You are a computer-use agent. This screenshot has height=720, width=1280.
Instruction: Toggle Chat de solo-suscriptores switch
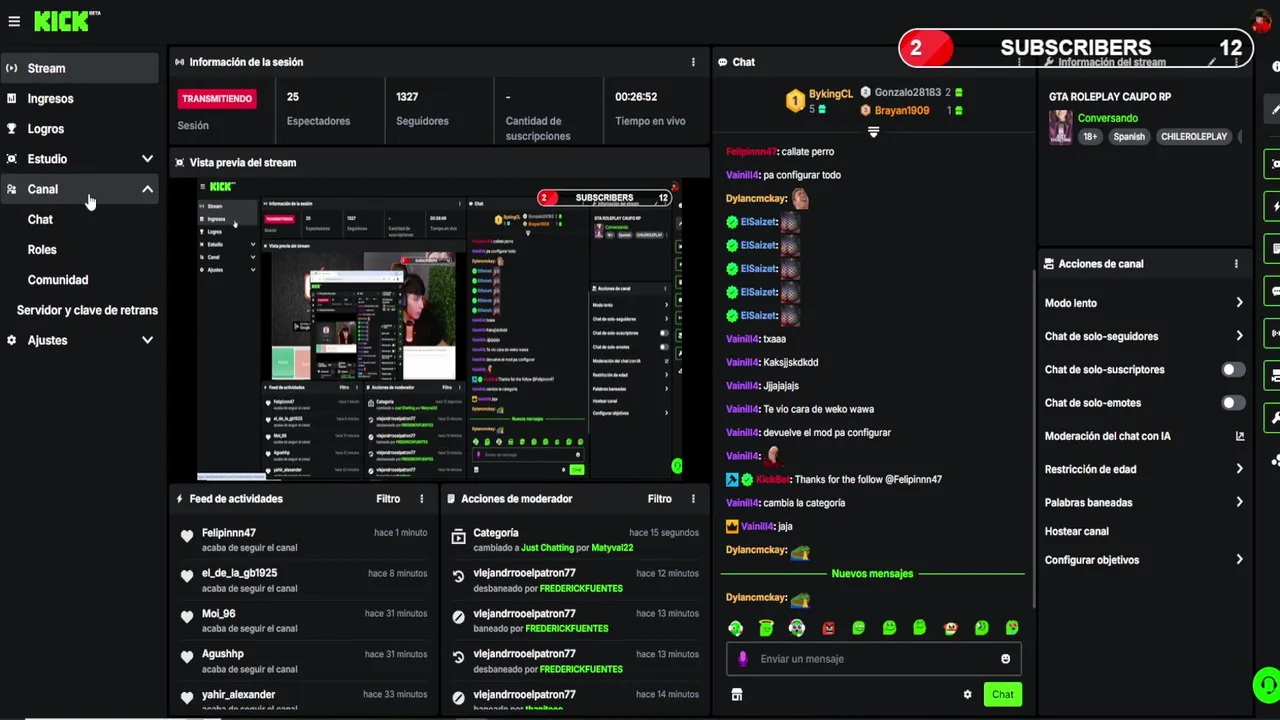(x=1233, y=370)
